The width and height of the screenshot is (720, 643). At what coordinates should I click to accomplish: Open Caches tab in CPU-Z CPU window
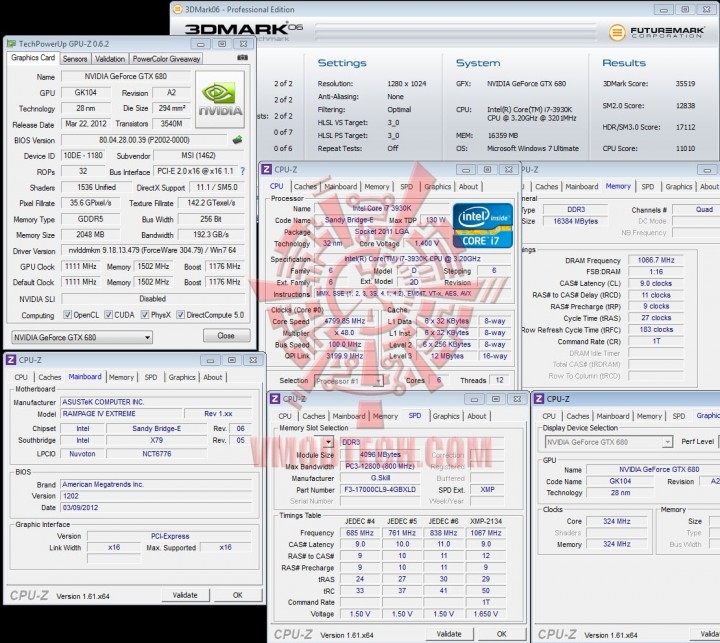pos(305,186)
